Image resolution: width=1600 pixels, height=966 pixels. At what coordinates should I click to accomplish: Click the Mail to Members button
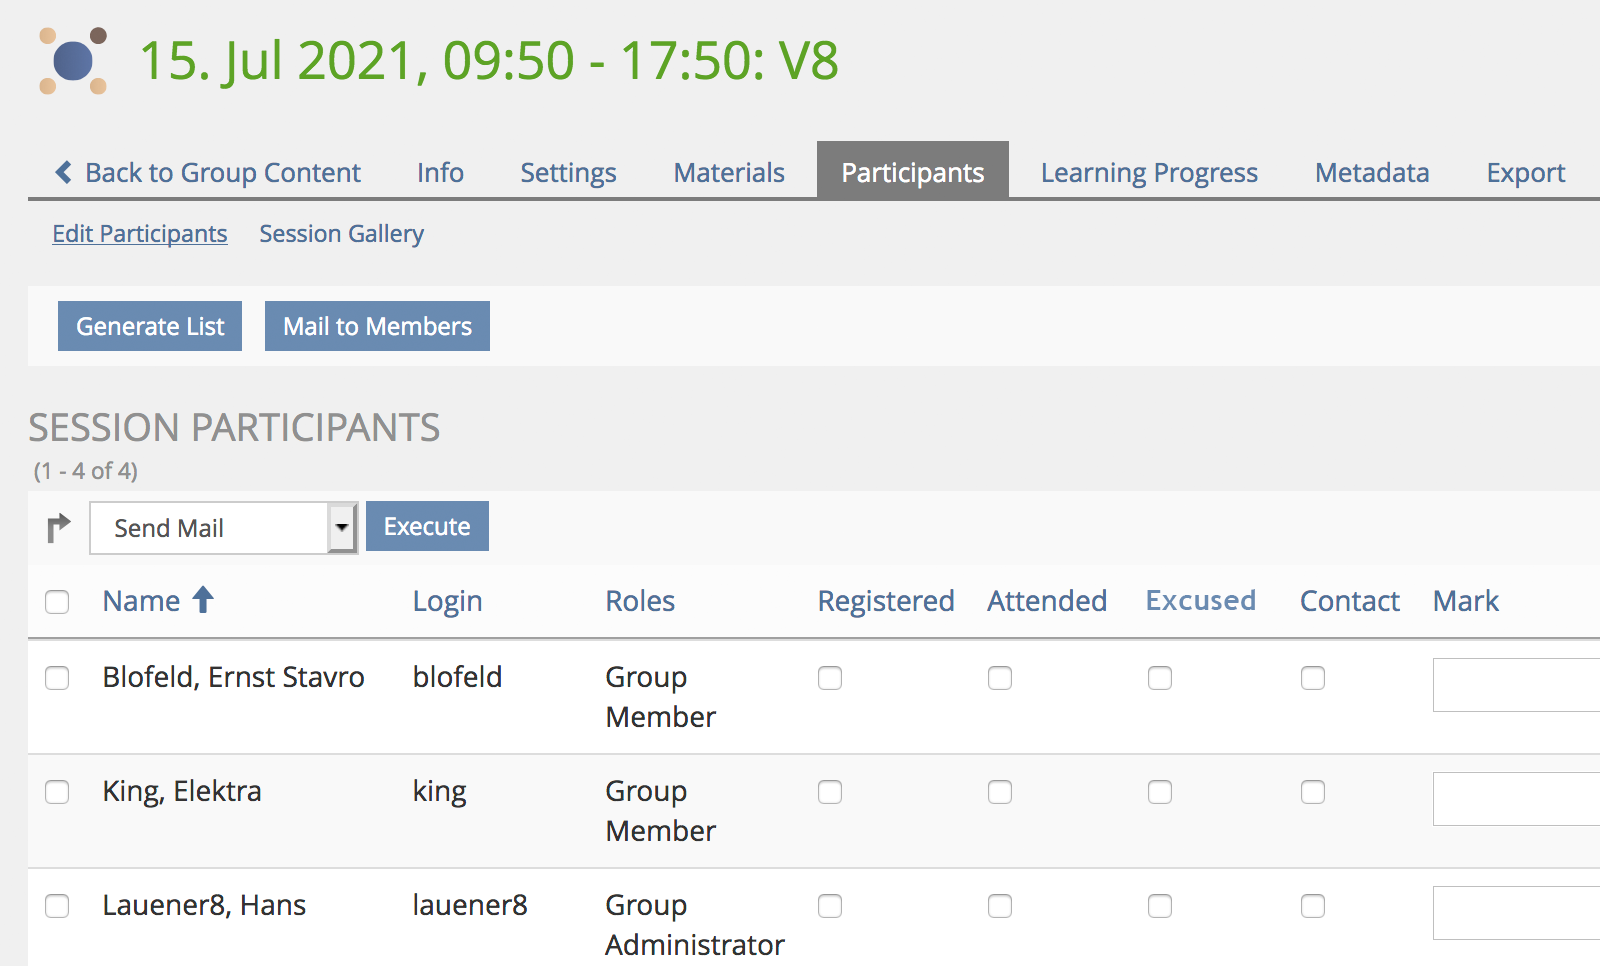(377, 326)
